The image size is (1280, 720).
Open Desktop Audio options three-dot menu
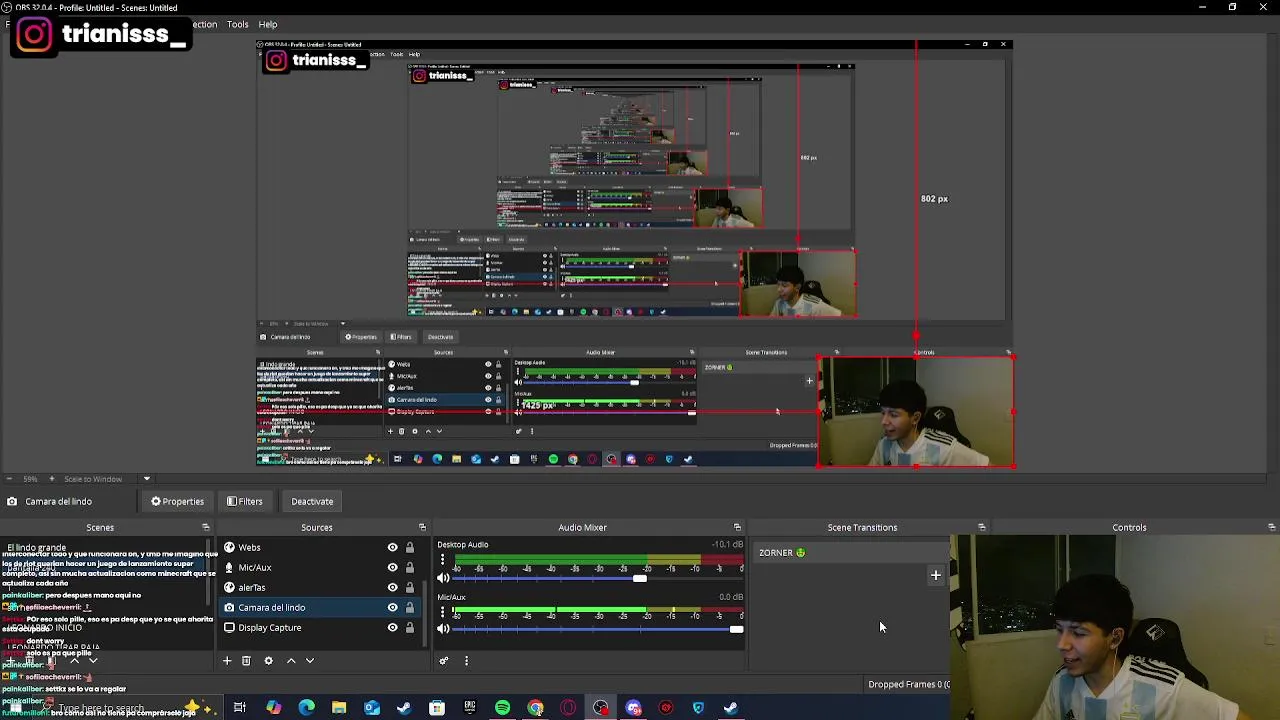[x=442, y=560]
